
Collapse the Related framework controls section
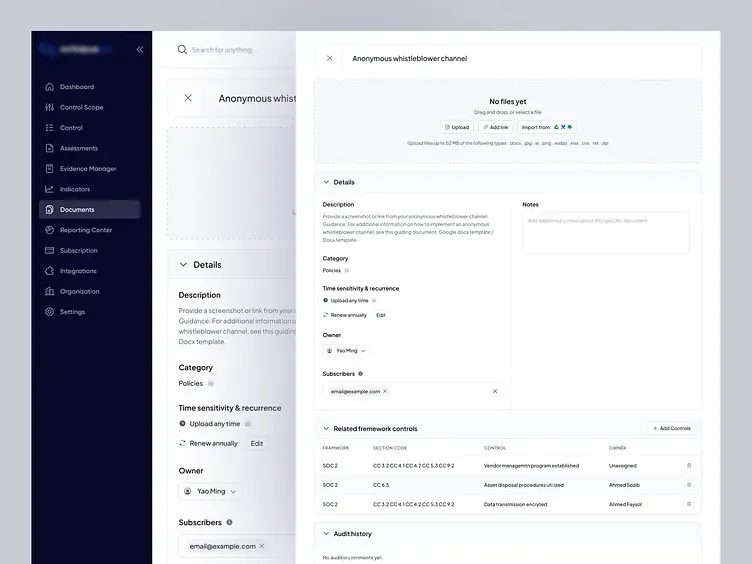tap(326, 428)
